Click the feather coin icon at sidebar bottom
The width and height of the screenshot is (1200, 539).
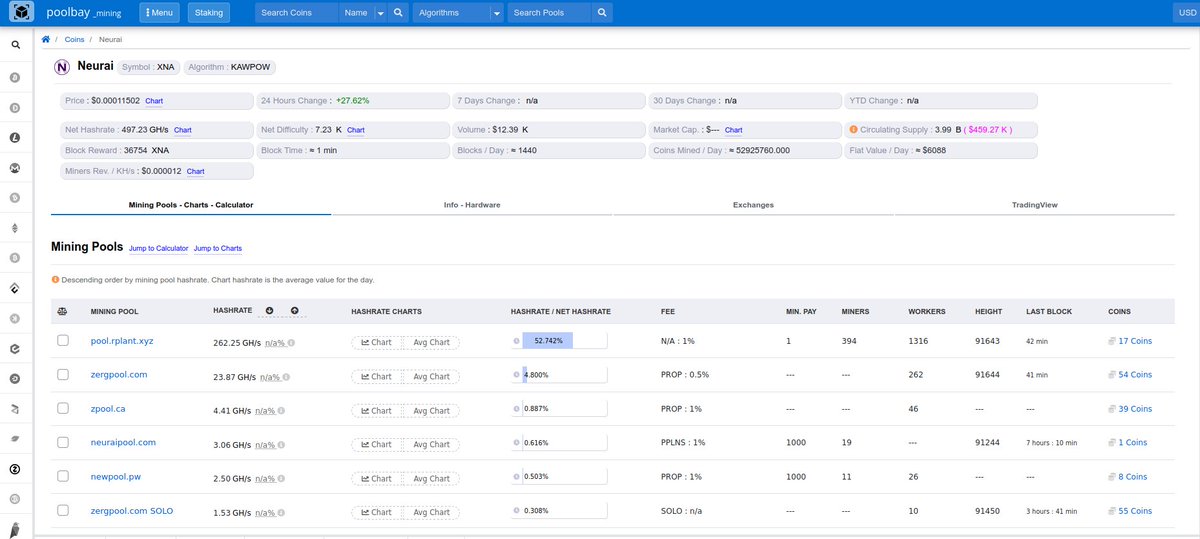point(16,528)
